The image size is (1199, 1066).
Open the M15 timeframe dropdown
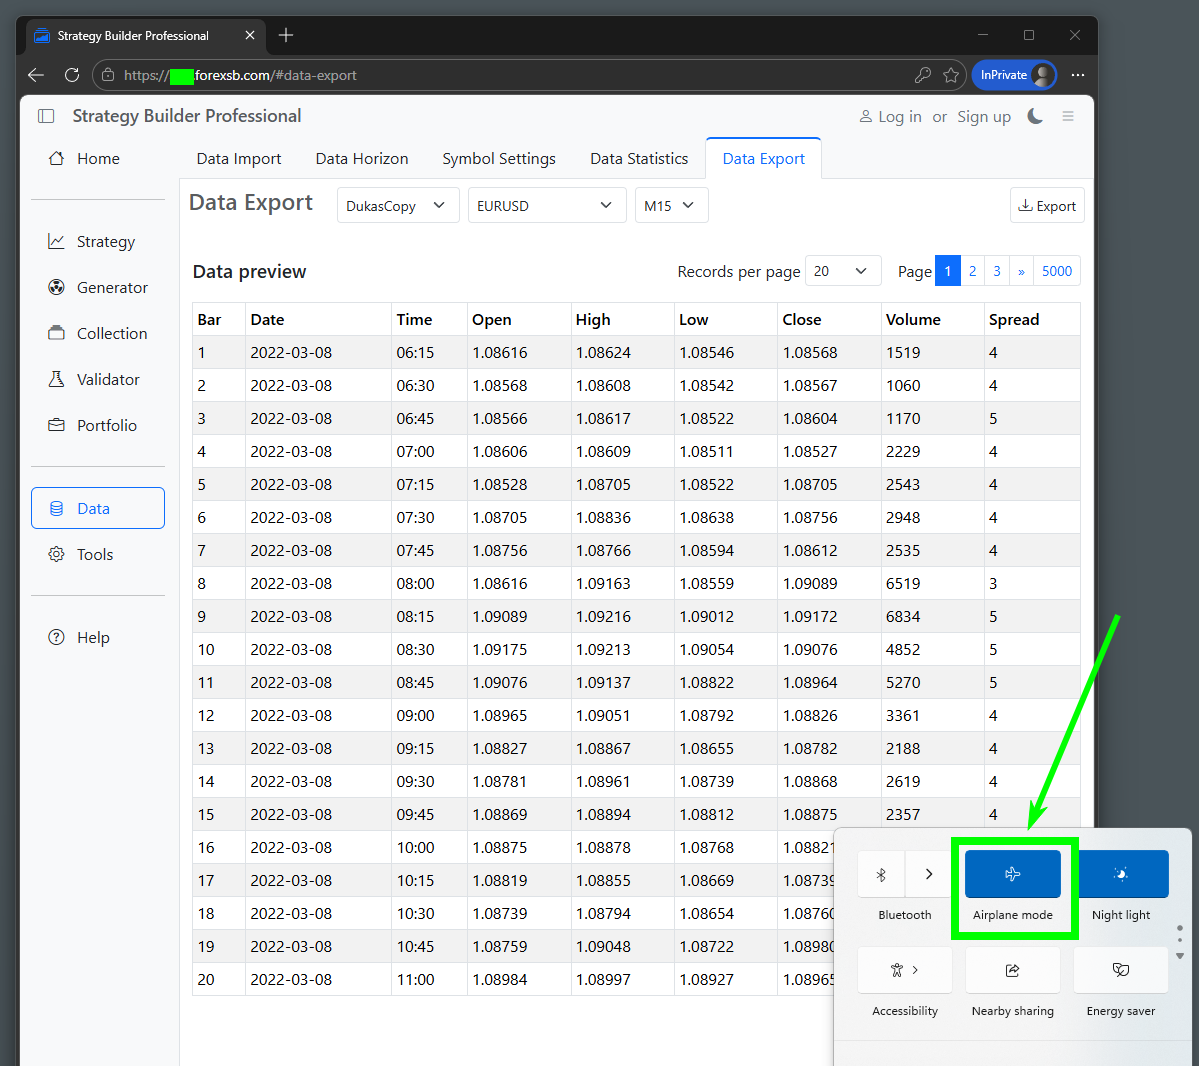670,206
